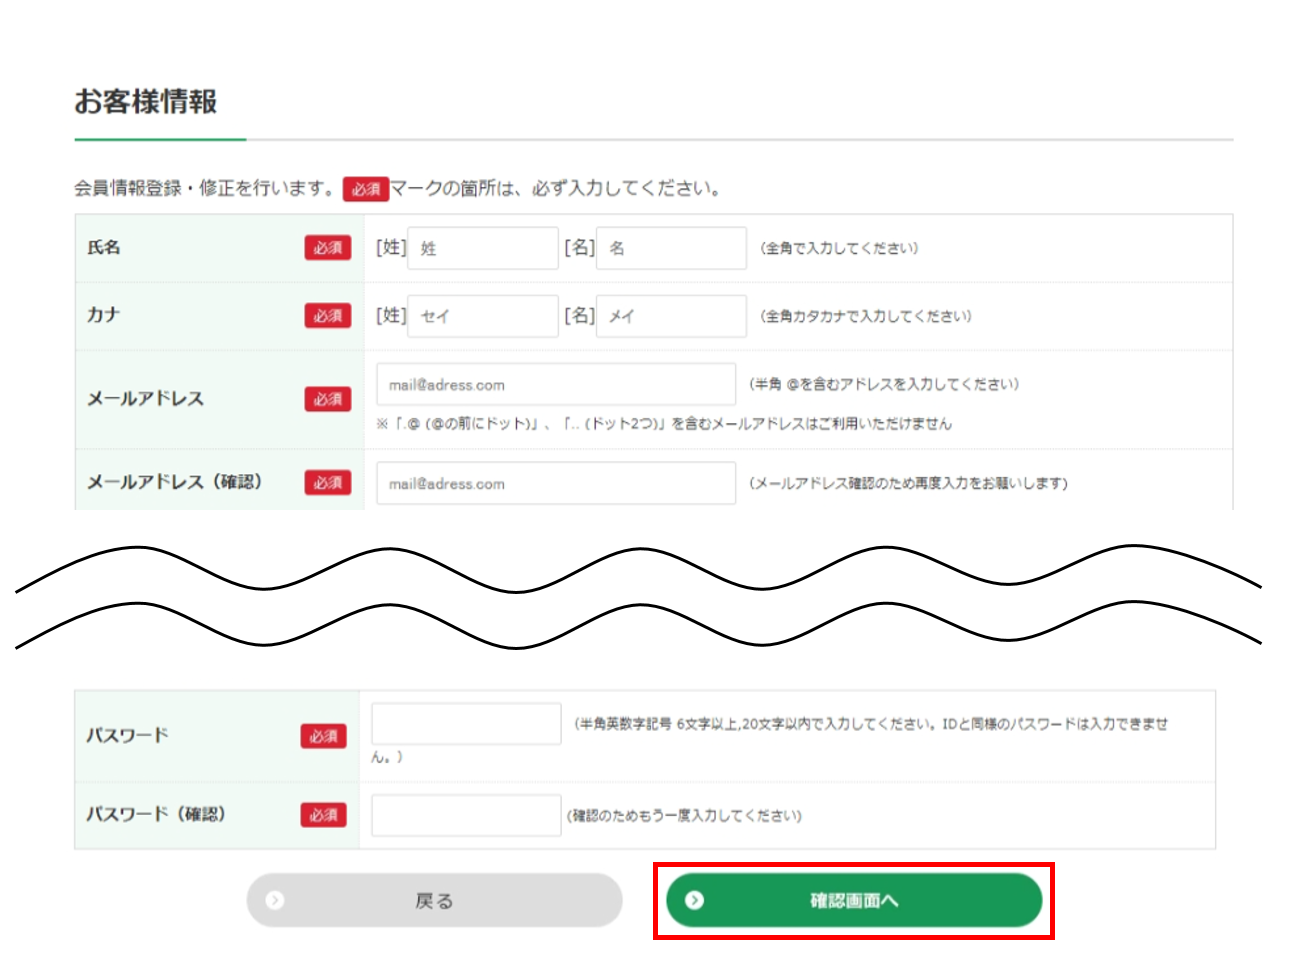
Task: Select the メイ katakana given name field
Action: pos(671,316)
